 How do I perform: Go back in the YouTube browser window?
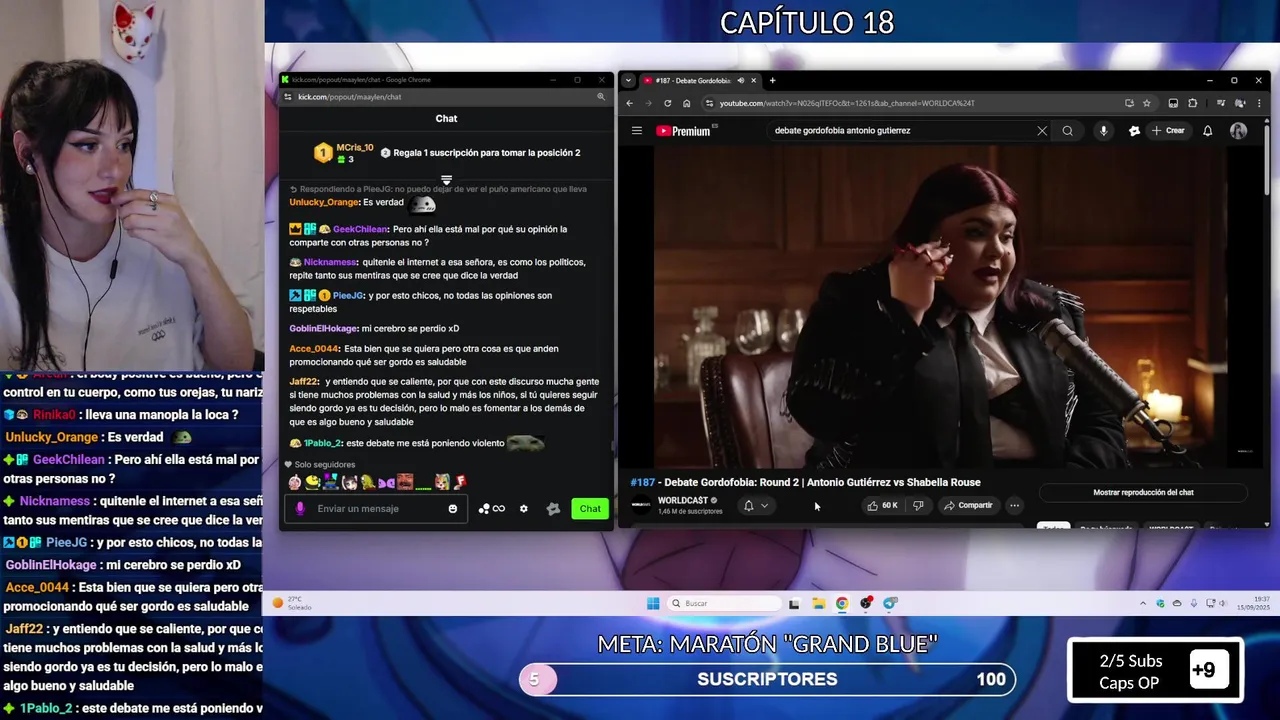(x=629, y=103)
